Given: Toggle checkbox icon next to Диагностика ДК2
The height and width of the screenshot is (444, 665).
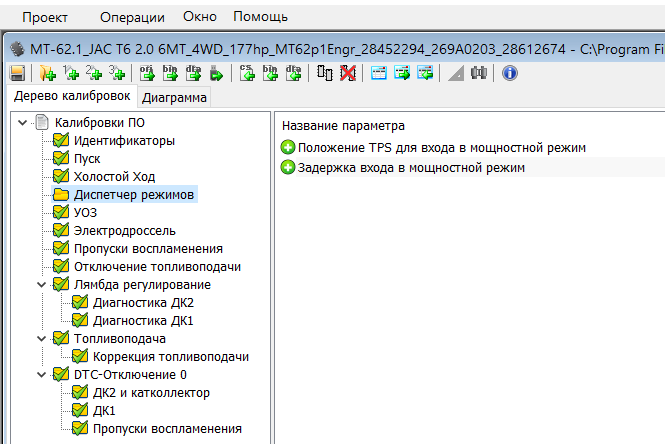Looking at the screenshot, I should coord(79,302).
